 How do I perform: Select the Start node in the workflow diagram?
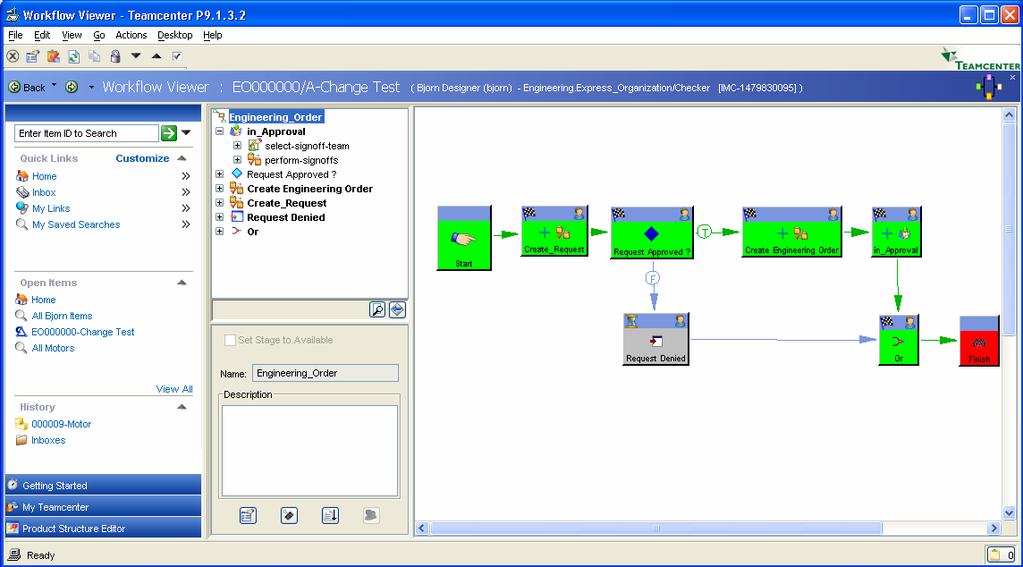(464, 238)
